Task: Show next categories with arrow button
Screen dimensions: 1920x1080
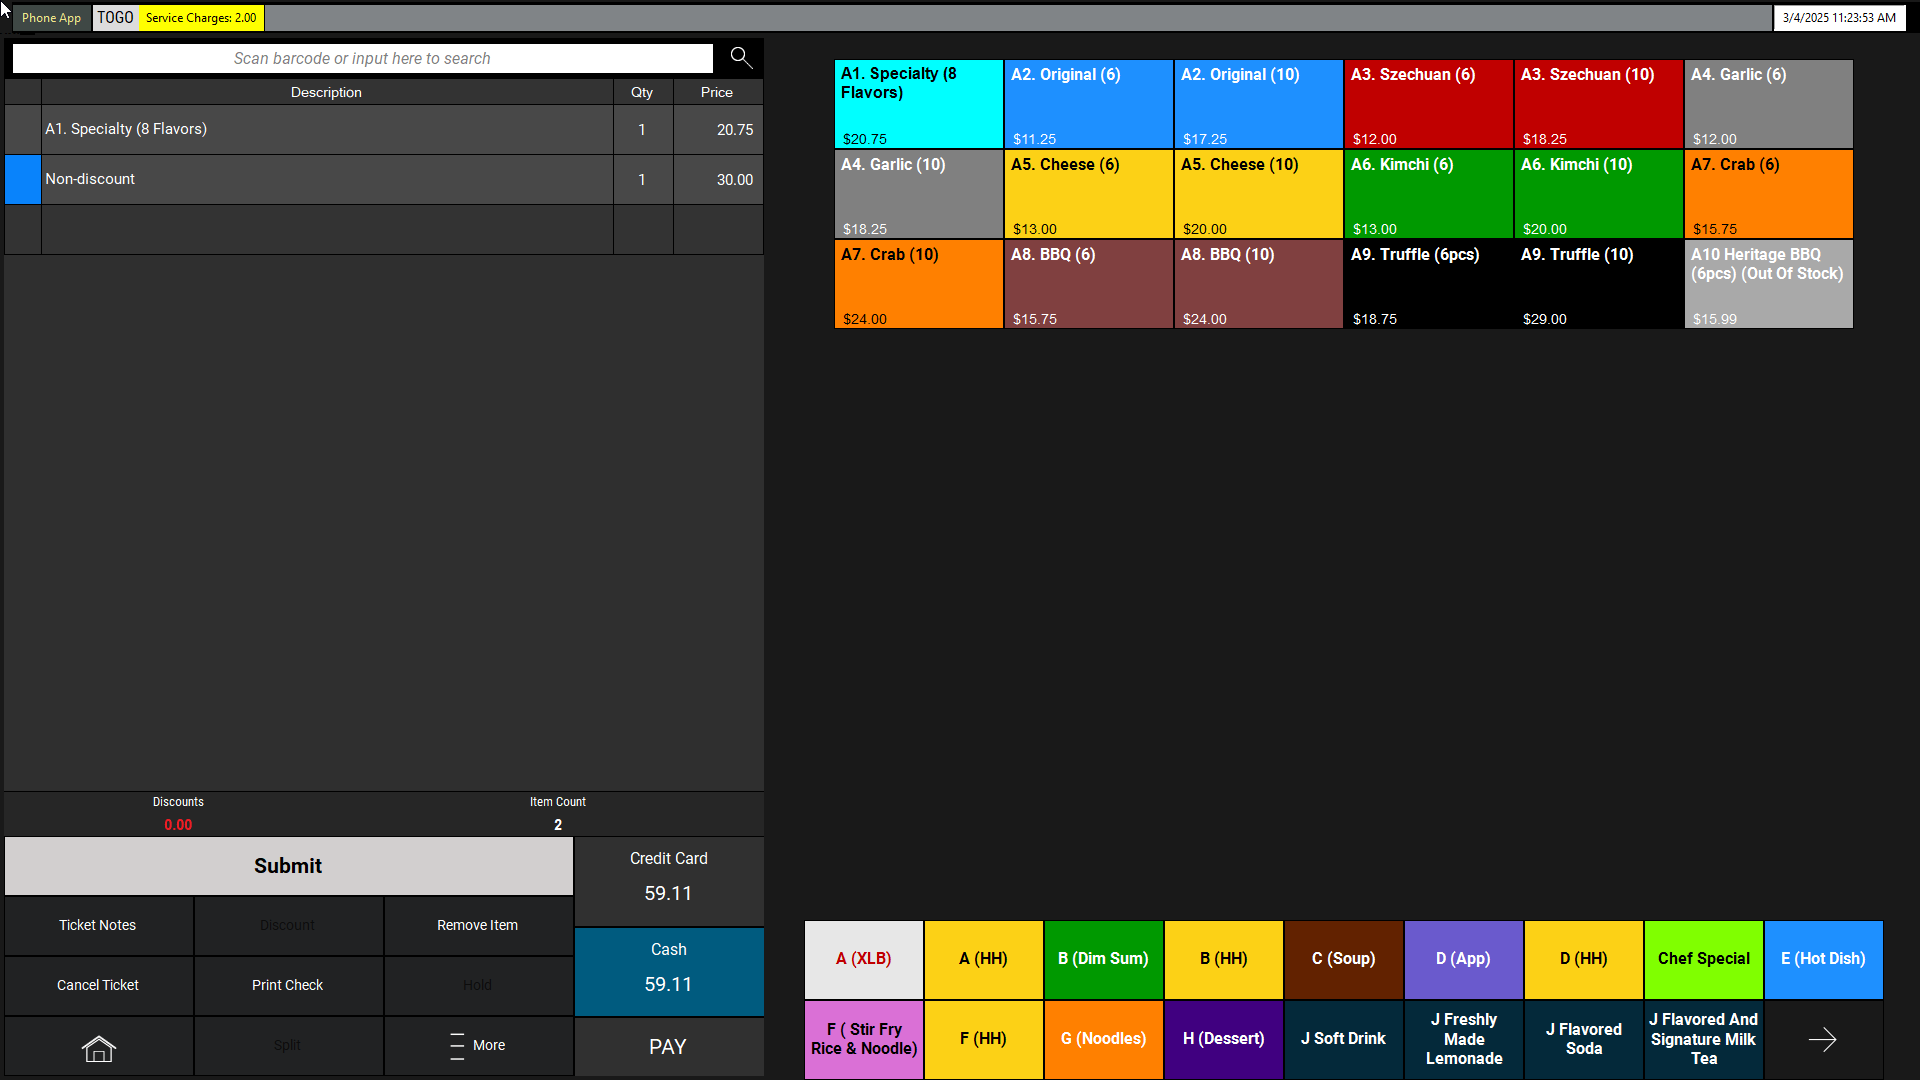Action: [x=1822, y=1040]
